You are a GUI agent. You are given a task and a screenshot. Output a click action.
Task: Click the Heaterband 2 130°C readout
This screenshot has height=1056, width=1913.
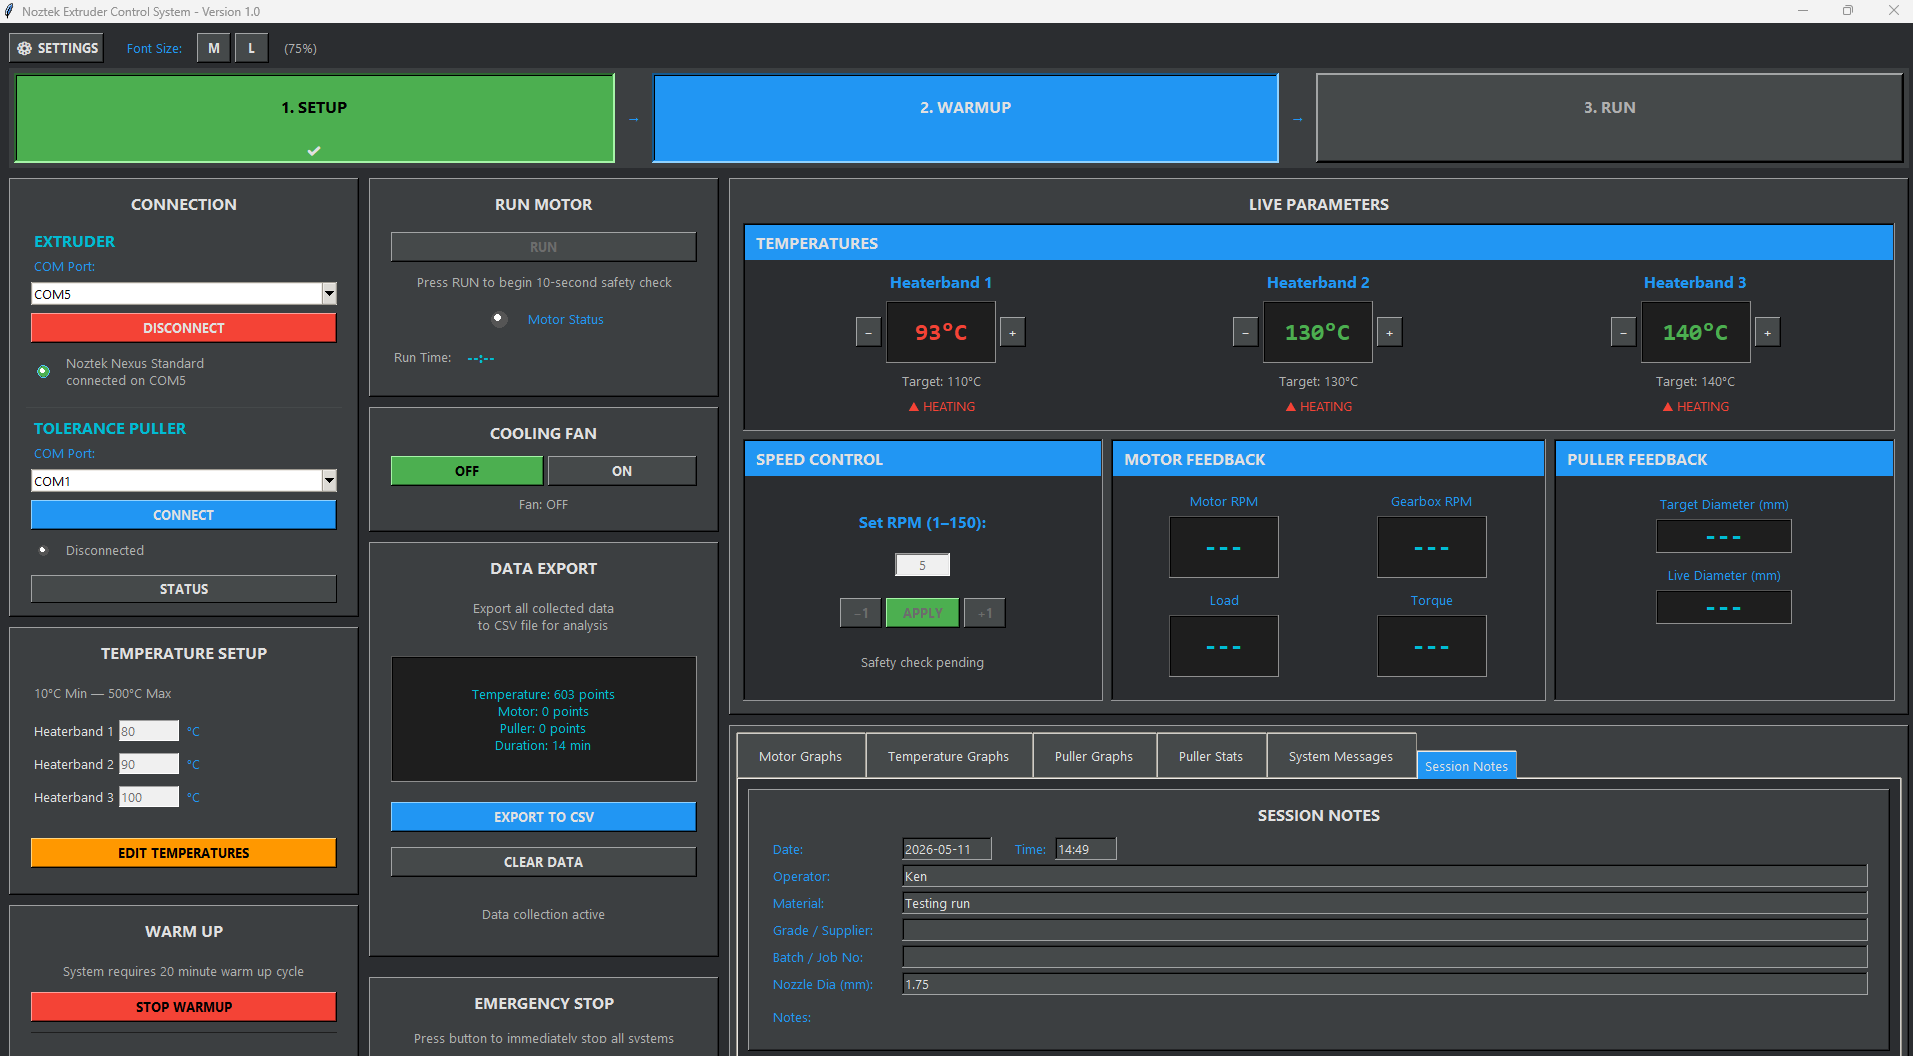click(1318, 332)
